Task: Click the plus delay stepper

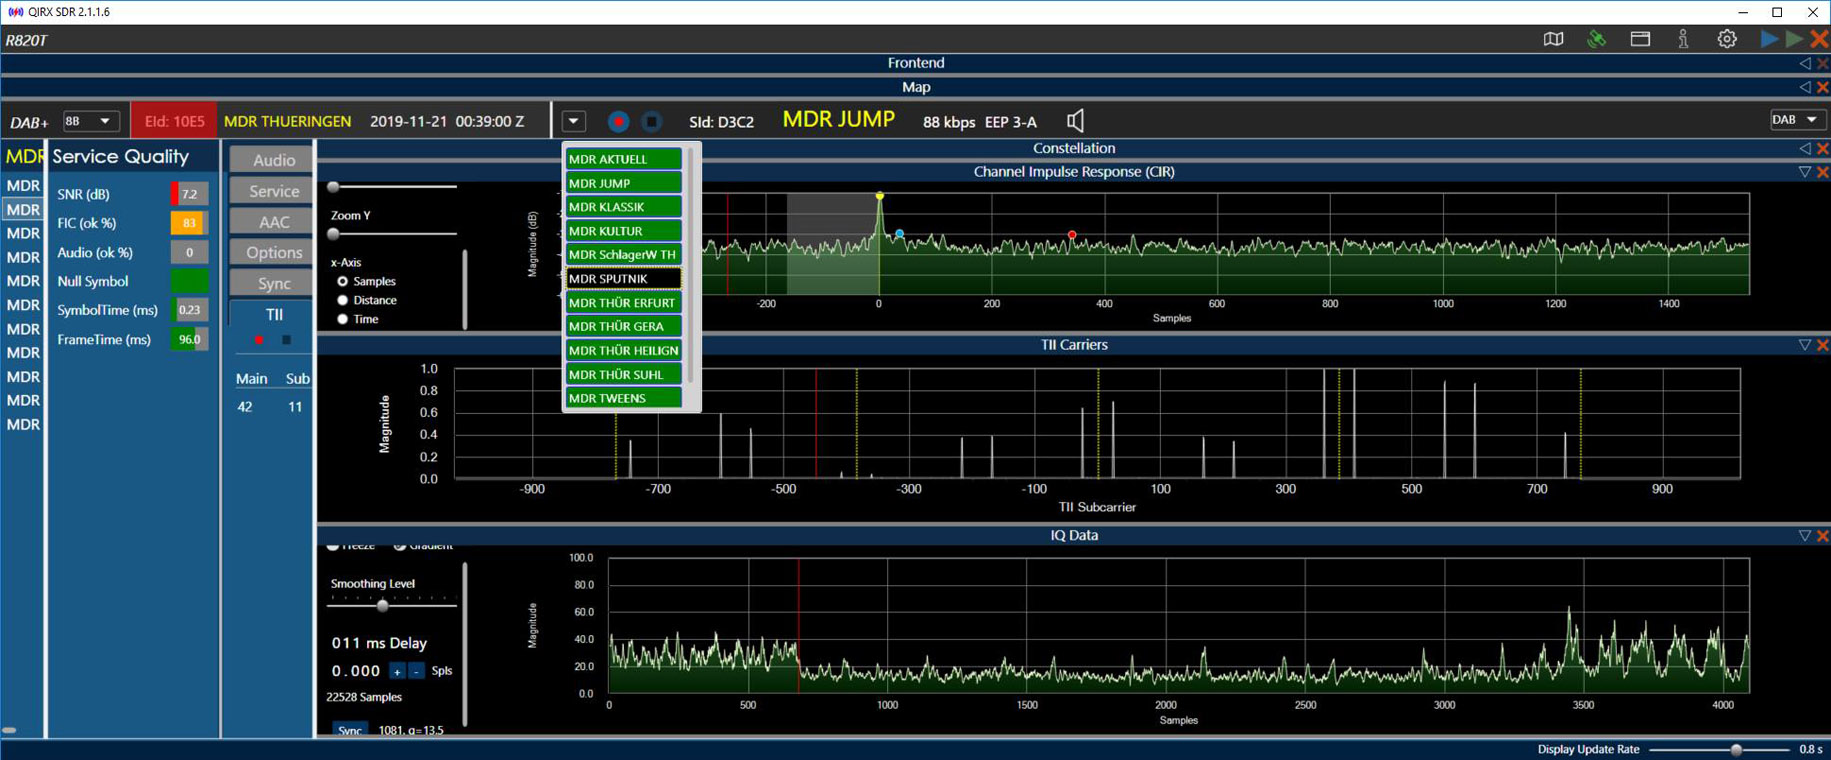Action: pos(397,671)
